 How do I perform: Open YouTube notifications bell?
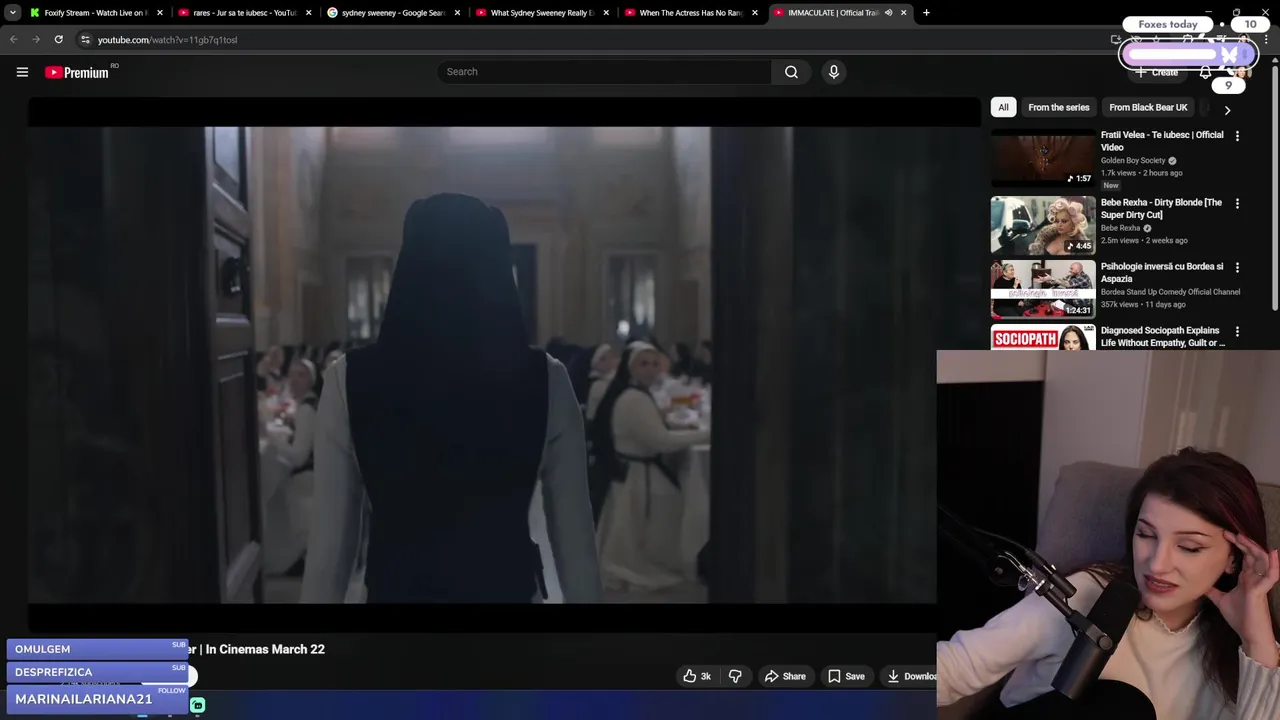[x=1205, y=72]
